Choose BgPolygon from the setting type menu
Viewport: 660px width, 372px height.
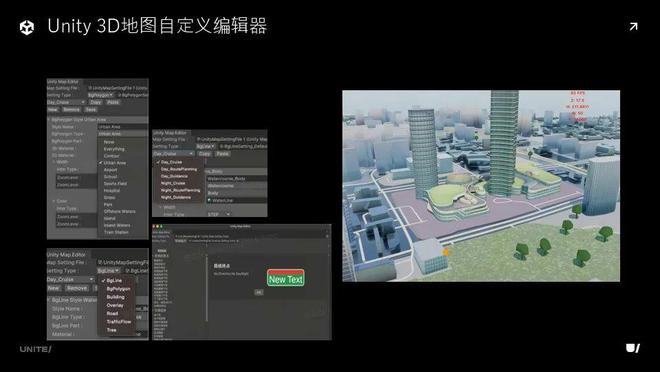click(118, 289)
